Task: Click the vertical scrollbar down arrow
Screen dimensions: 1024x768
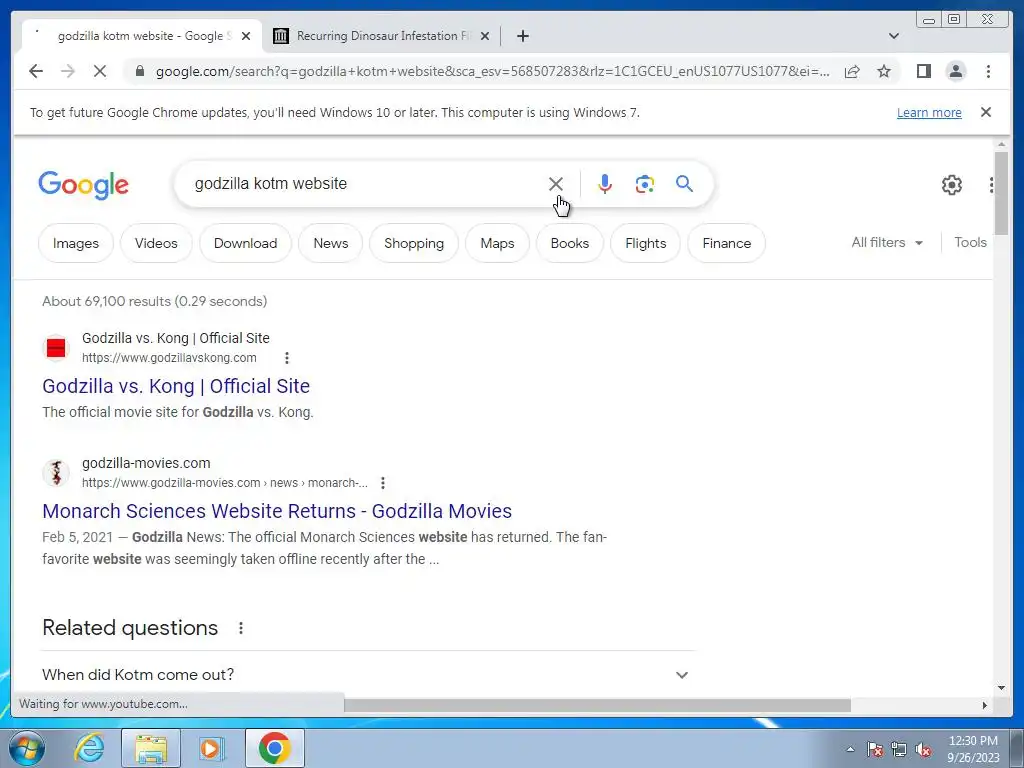Action: click(x=1001, y=687)
